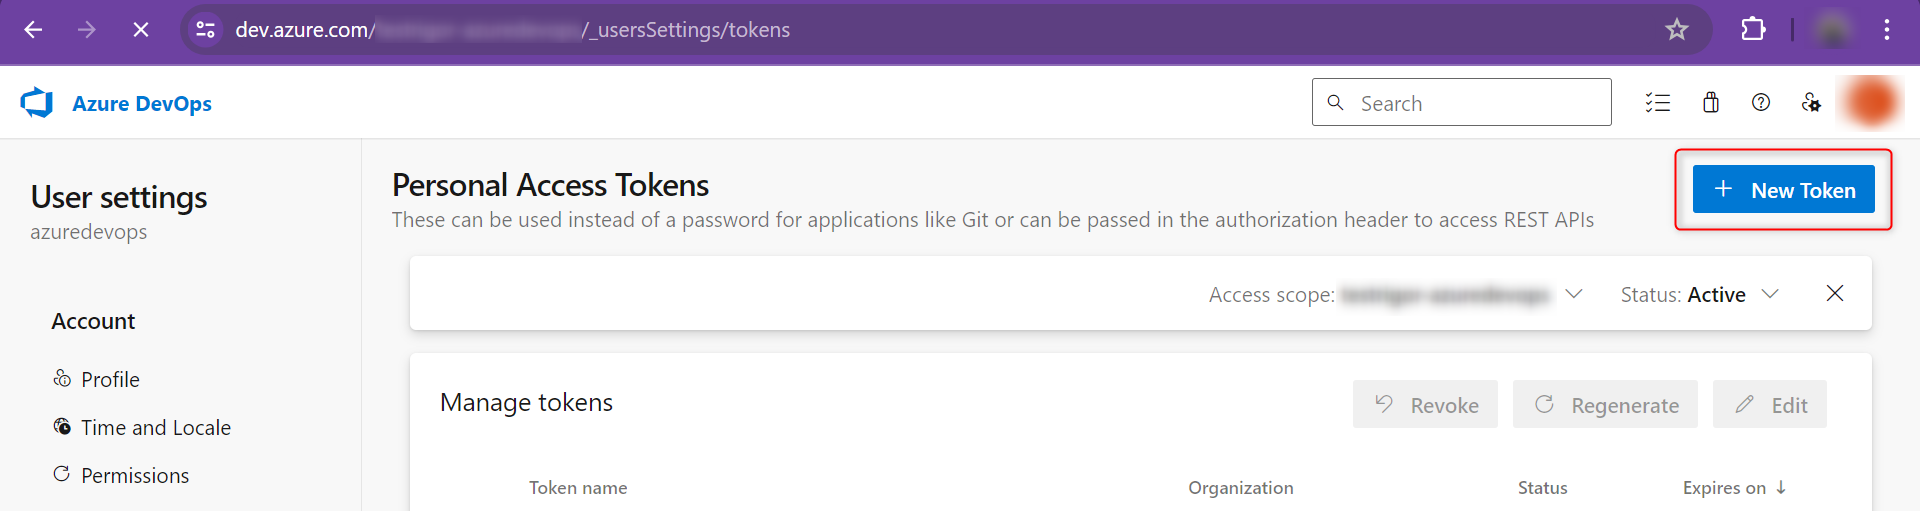Sort tokens by Expires on column

click(1734, 488)
